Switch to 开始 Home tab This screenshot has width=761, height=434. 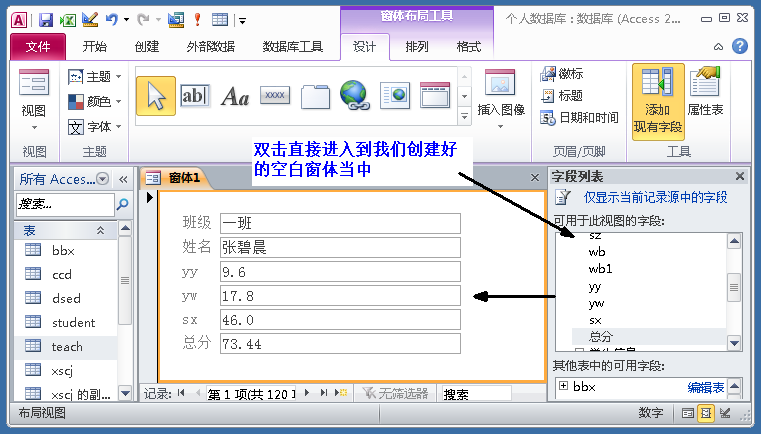tap(95, 47)
